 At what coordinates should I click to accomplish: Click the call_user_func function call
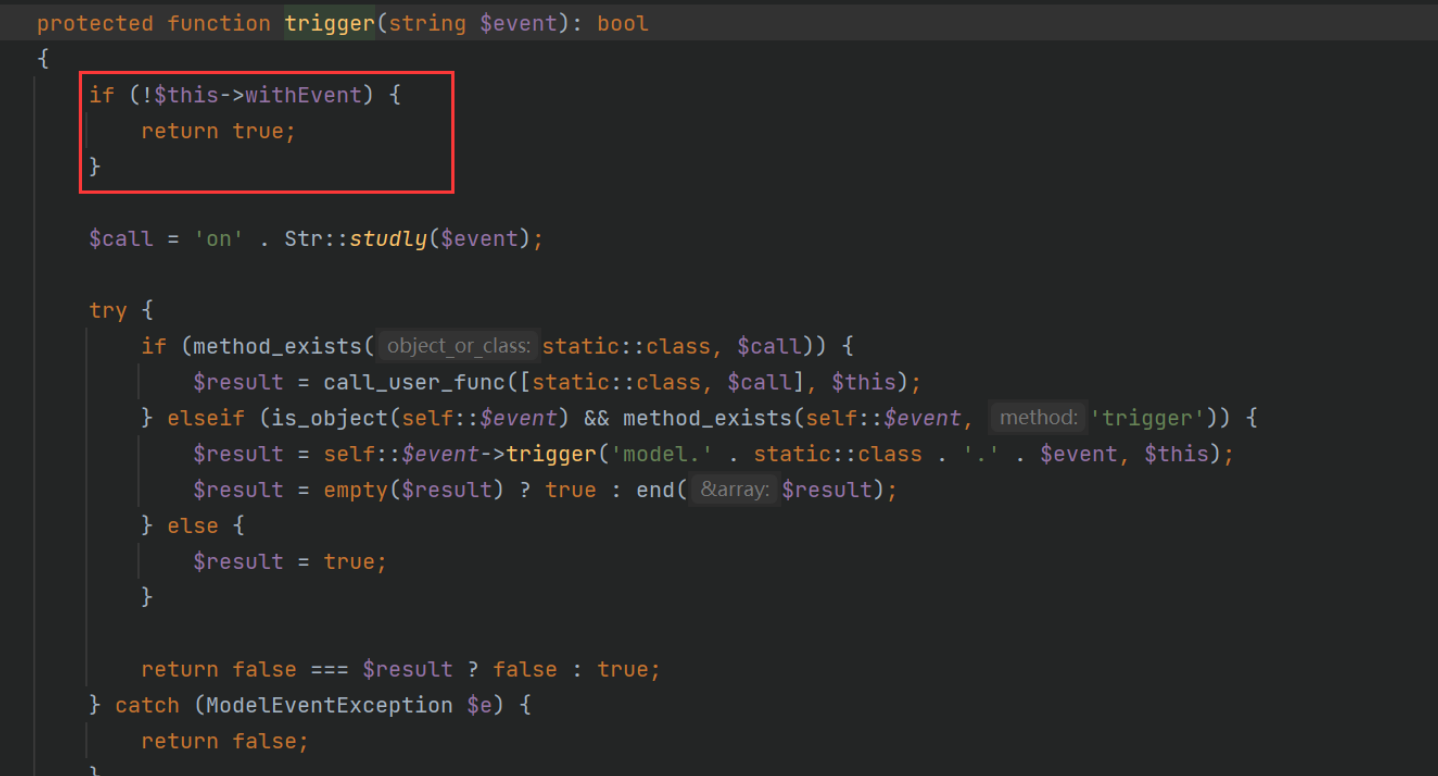(414, 382)
